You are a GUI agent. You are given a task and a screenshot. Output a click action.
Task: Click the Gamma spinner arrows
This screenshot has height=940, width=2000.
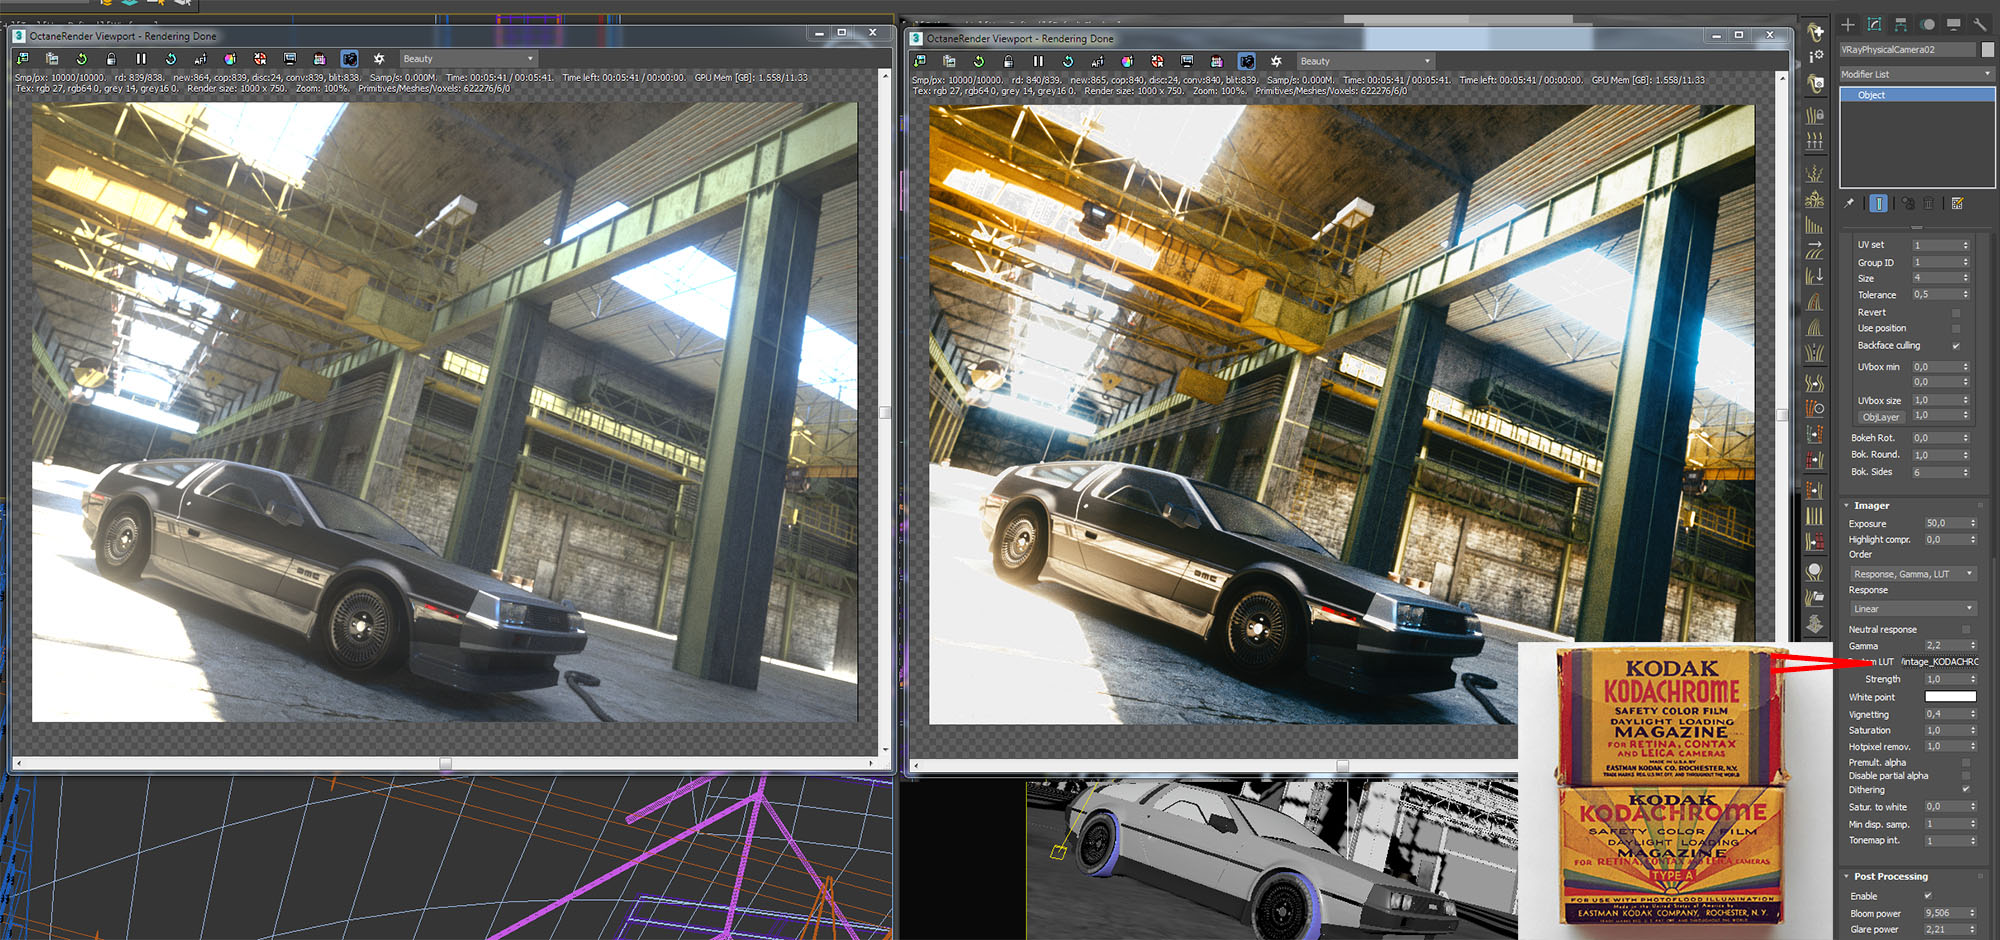click(1973, 646)
